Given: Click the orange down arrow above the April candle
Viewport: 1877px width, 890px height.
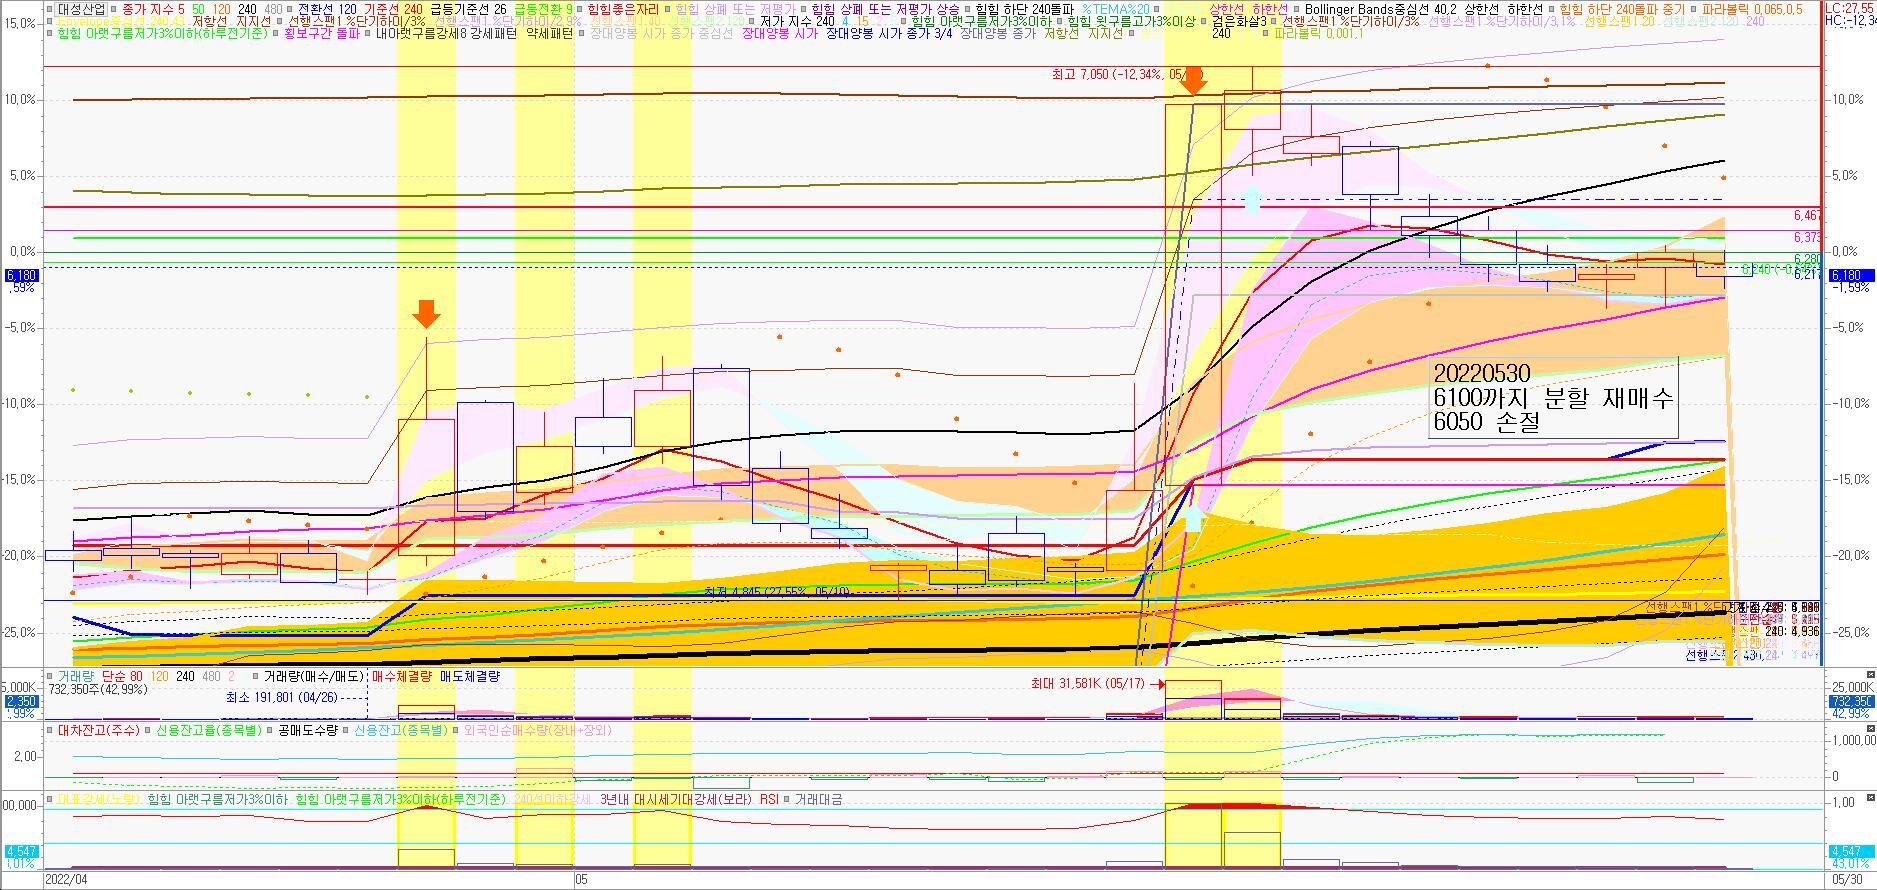Looking at the screenshot, I should 426,314.
